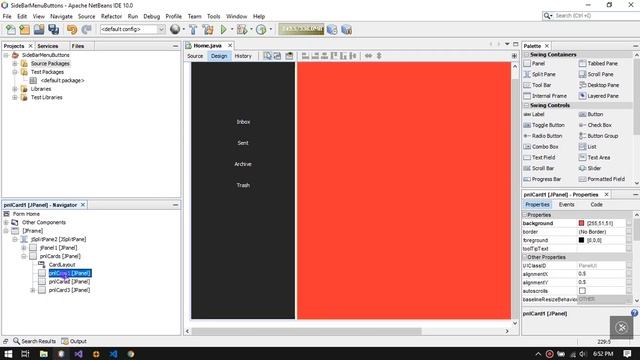Image resolution: width=640 pixels, height=360 pixels.
Task: Click the red background color swatch
Action: 581,223
